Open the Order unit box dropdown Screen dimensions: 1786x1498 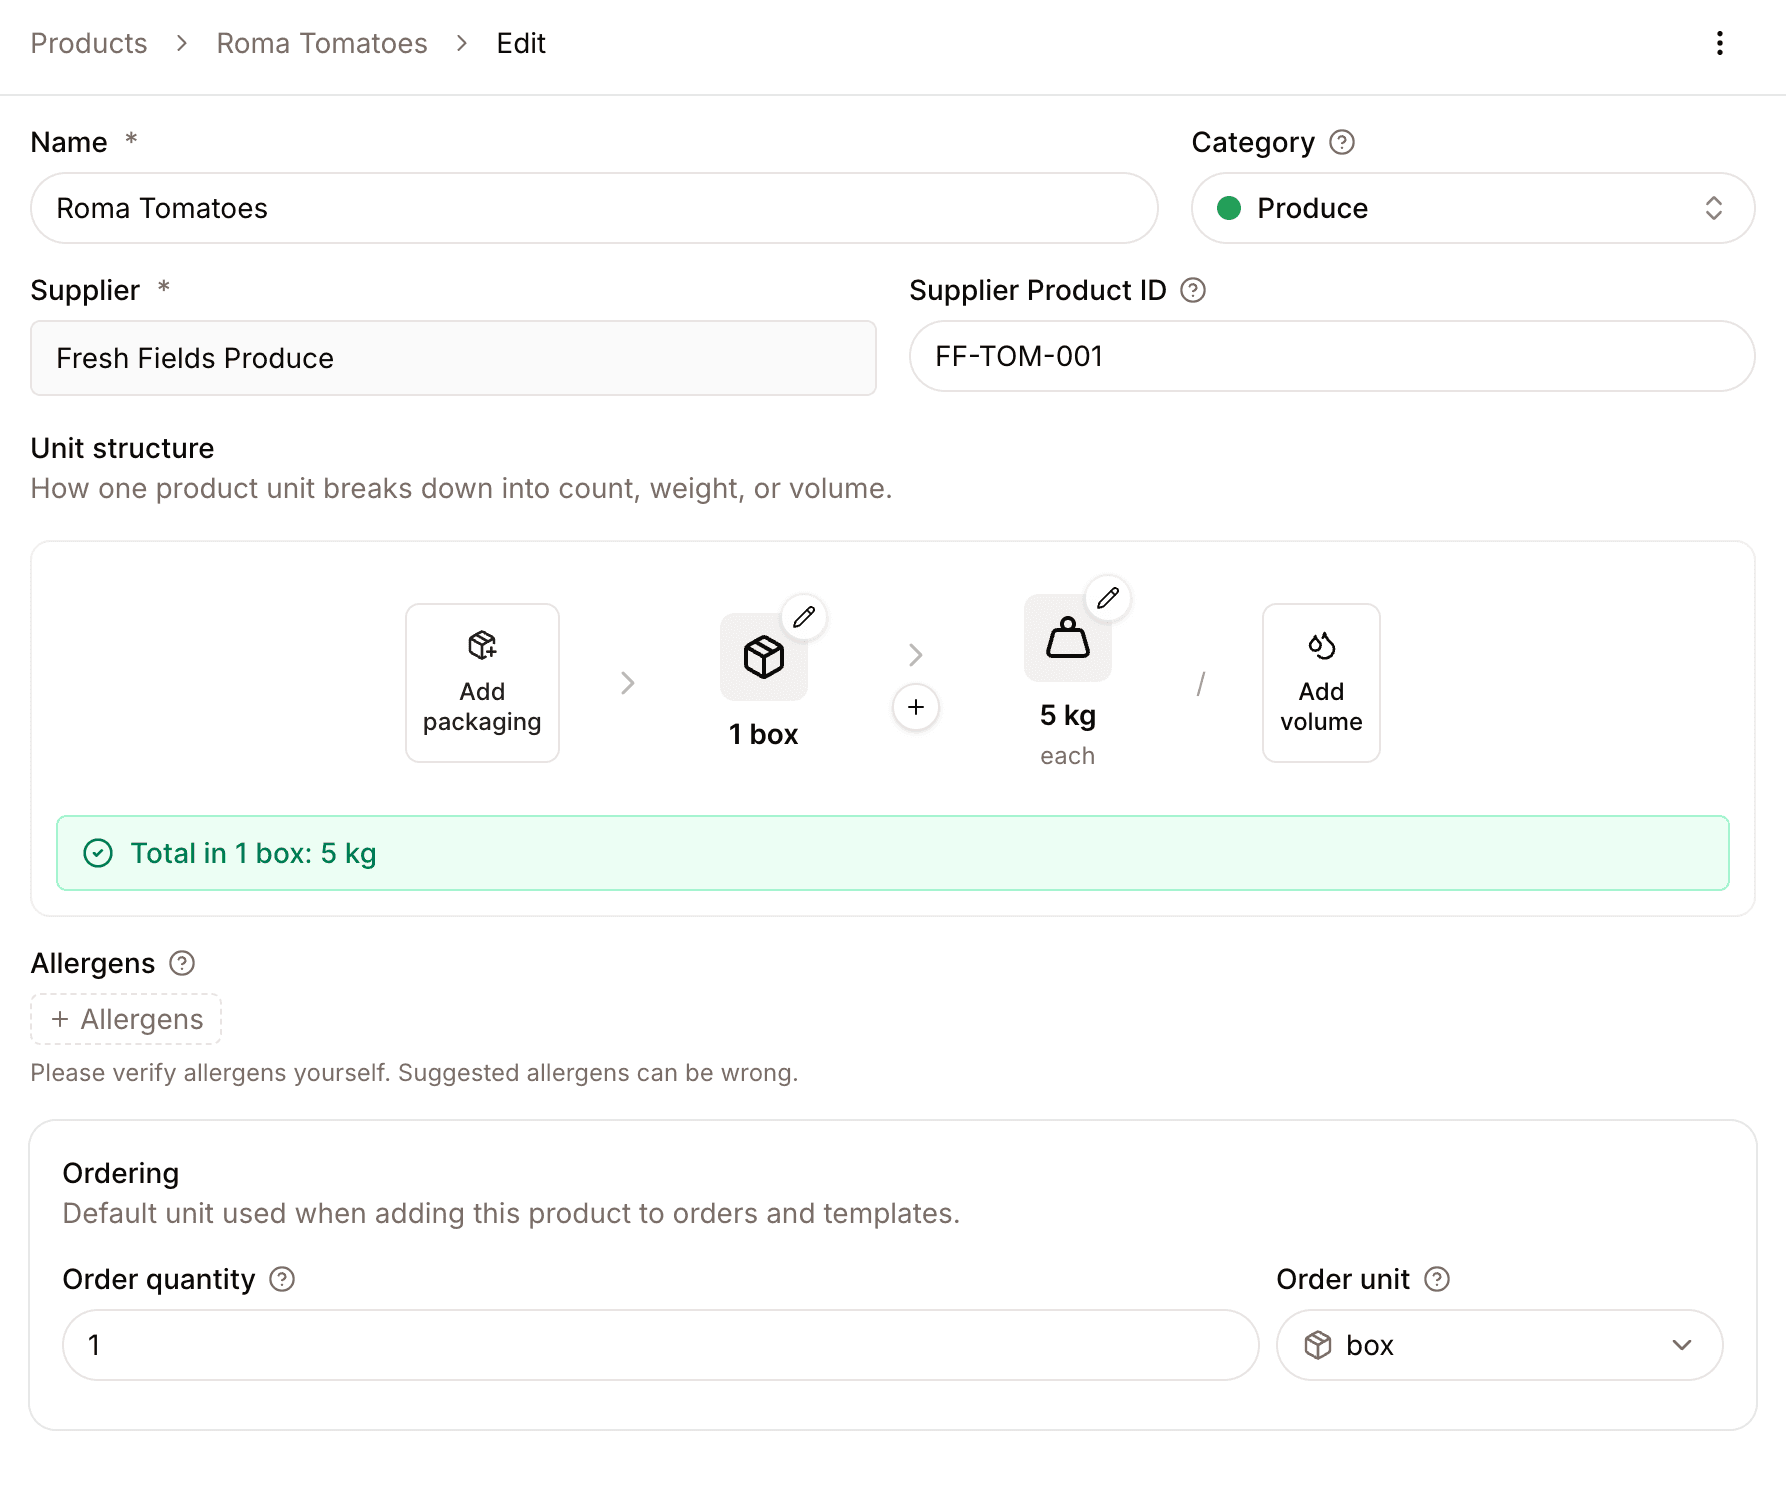pyautogui.click(x=1499, y=1345)
